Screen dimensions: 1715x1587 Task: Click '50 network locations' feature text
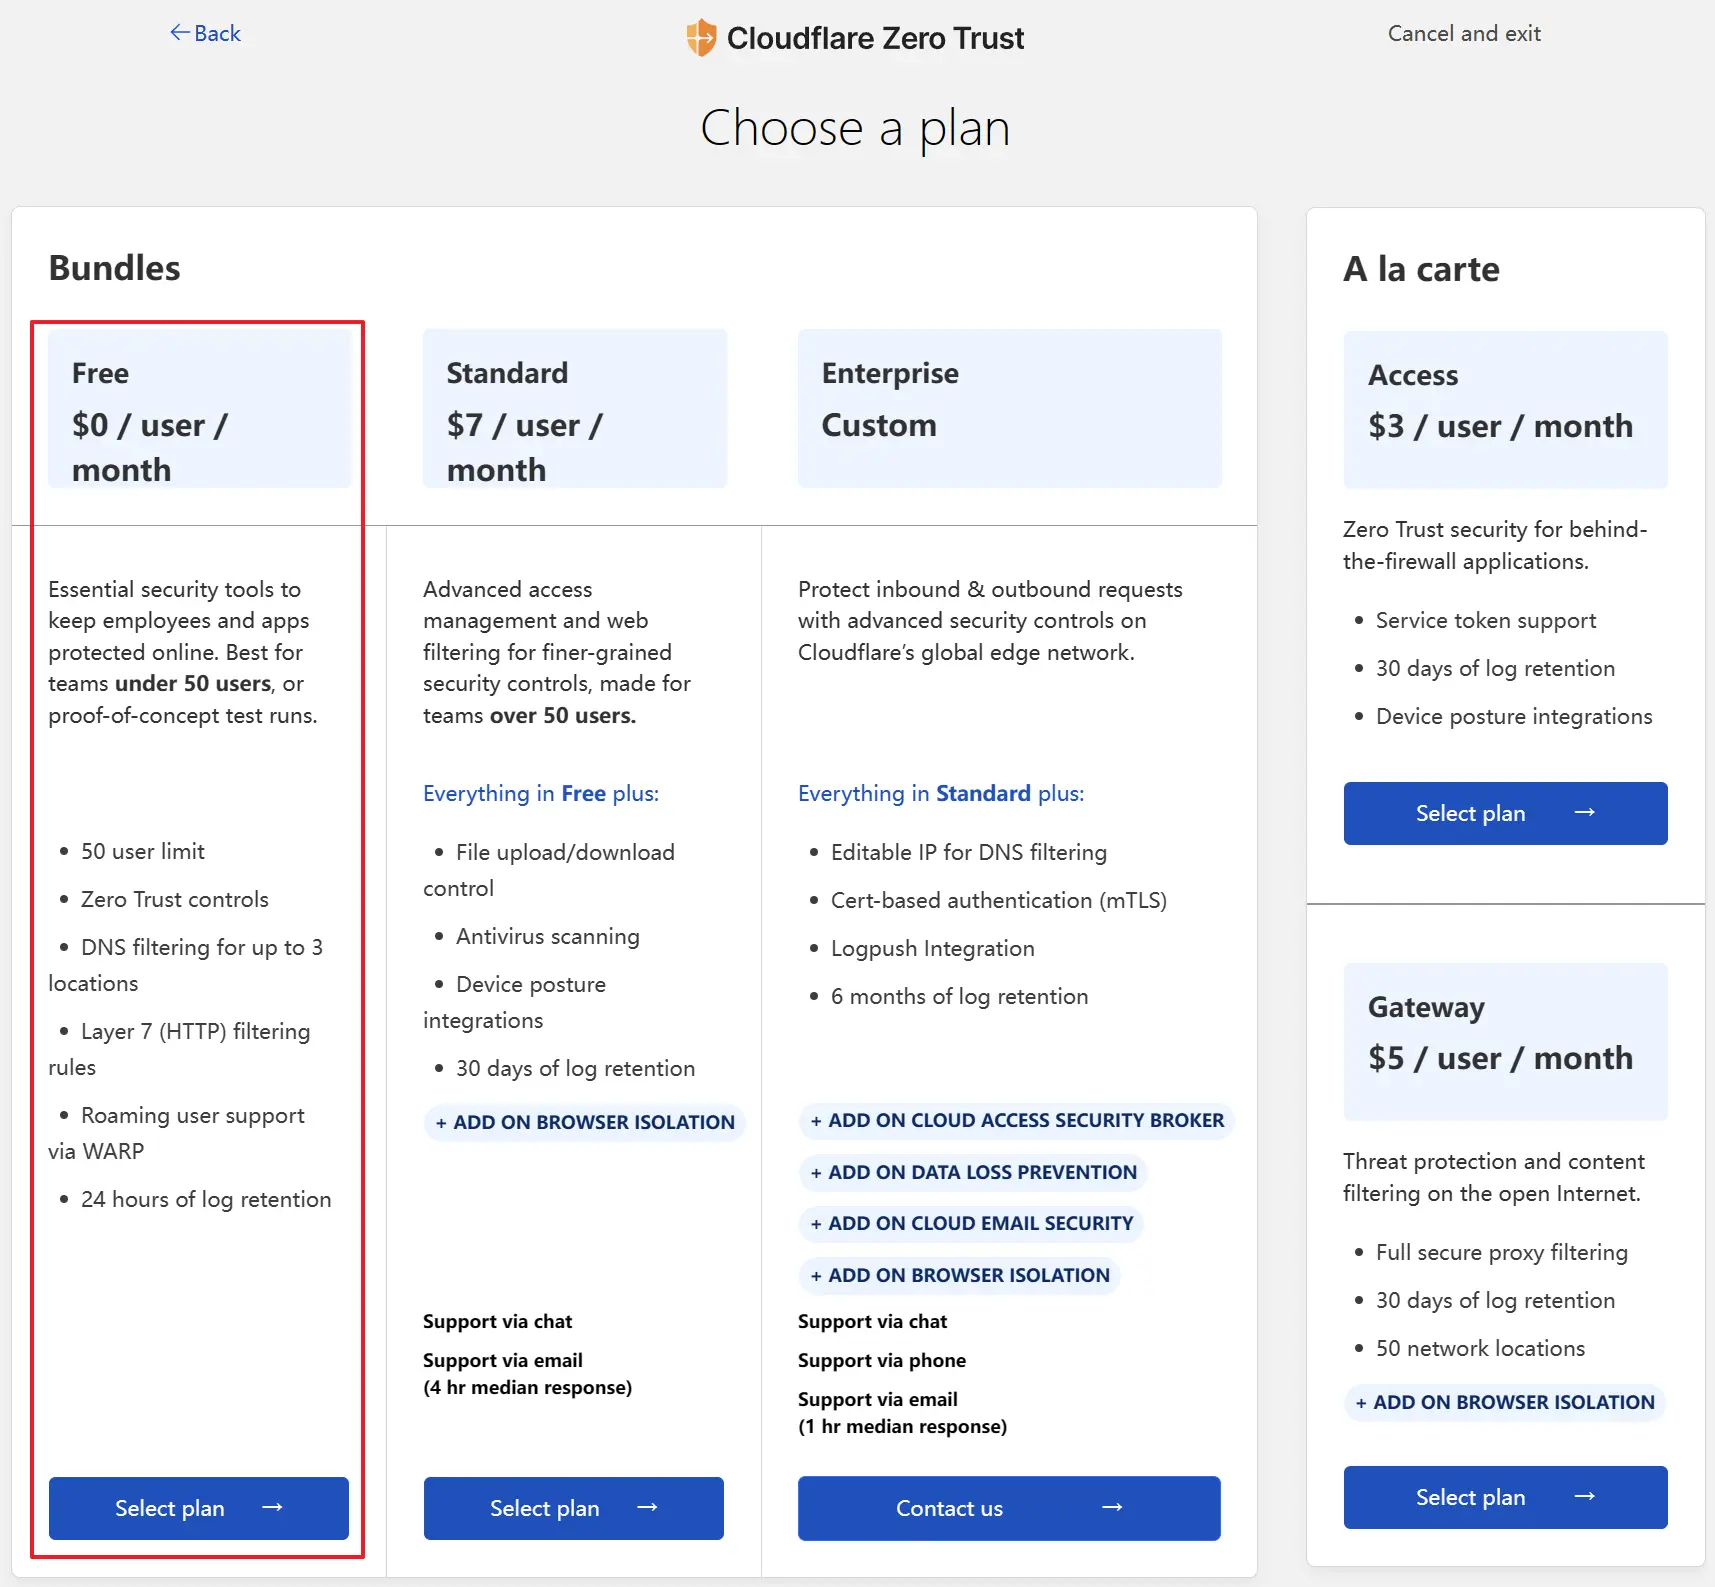click(x=1481, y=1348)
